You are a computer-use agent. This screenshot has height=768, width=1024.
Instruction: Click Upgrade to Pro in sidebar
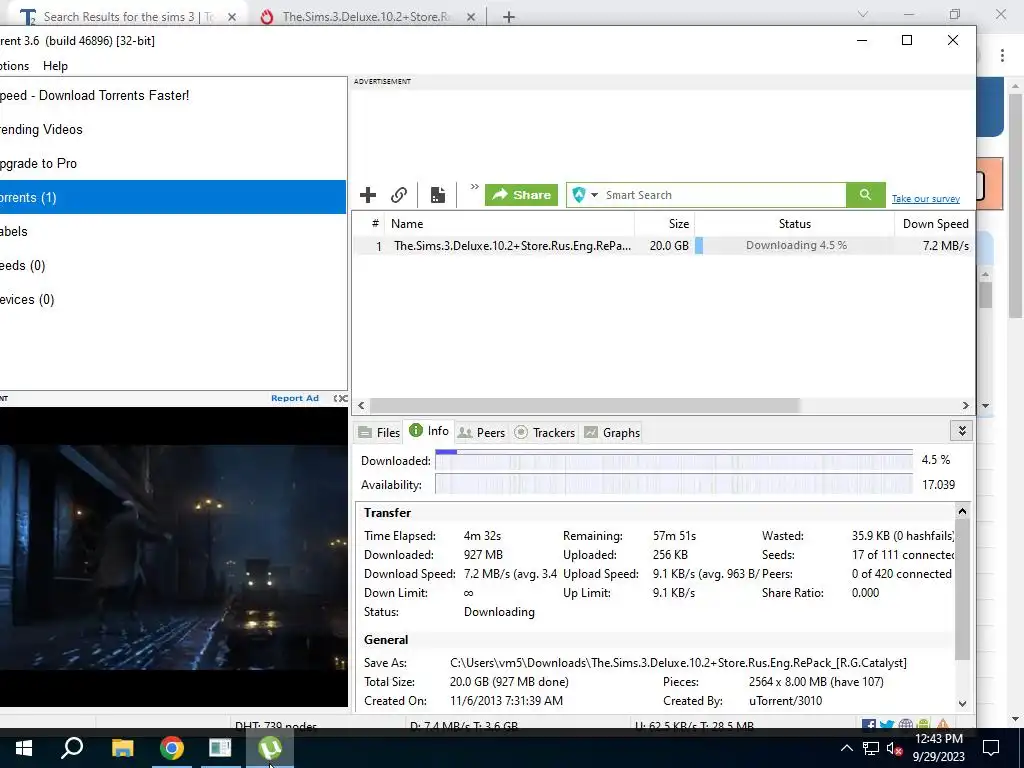click(172, 163)
